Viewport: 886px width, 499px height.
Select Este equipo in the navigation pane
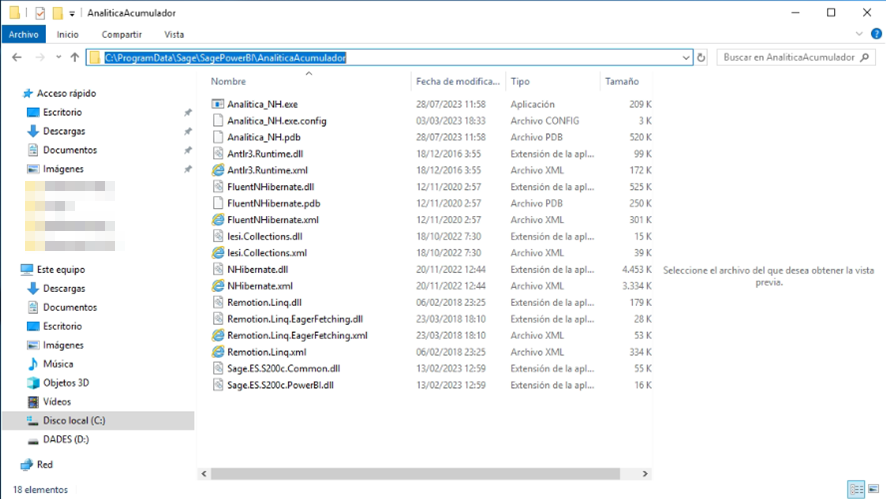pos(60,270)
